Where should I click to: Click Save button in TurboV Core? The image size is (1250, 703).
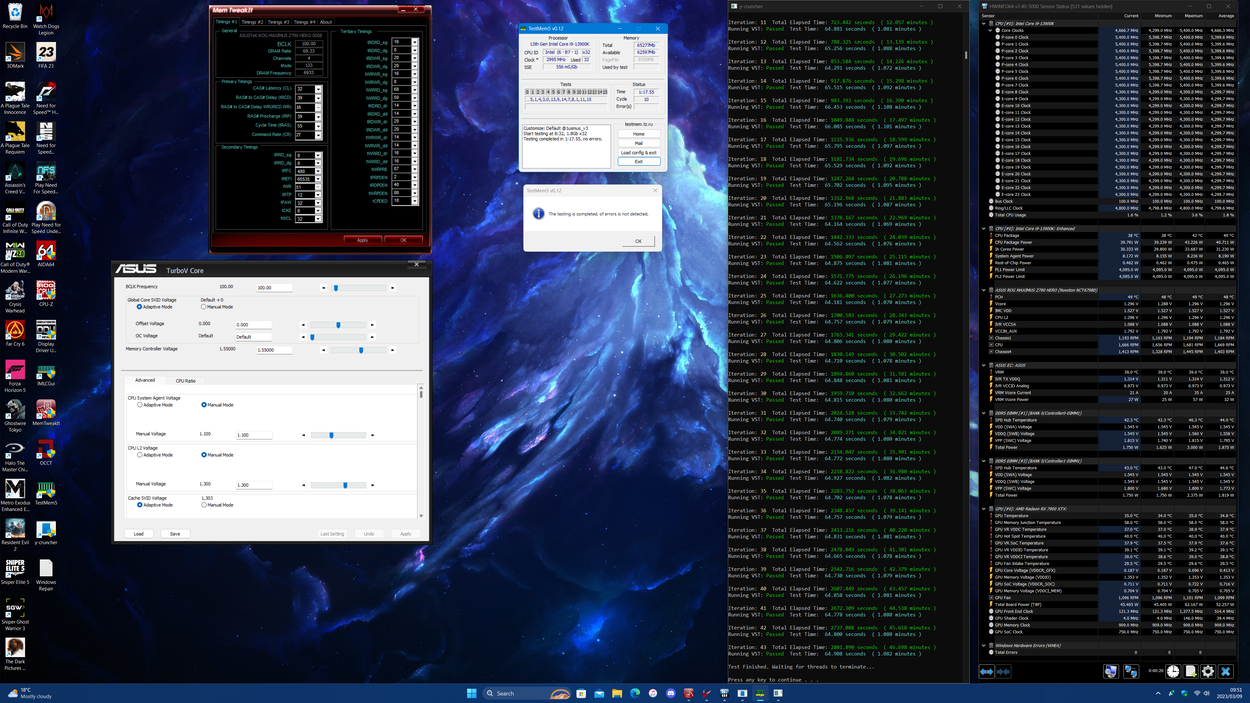point(175,534)
